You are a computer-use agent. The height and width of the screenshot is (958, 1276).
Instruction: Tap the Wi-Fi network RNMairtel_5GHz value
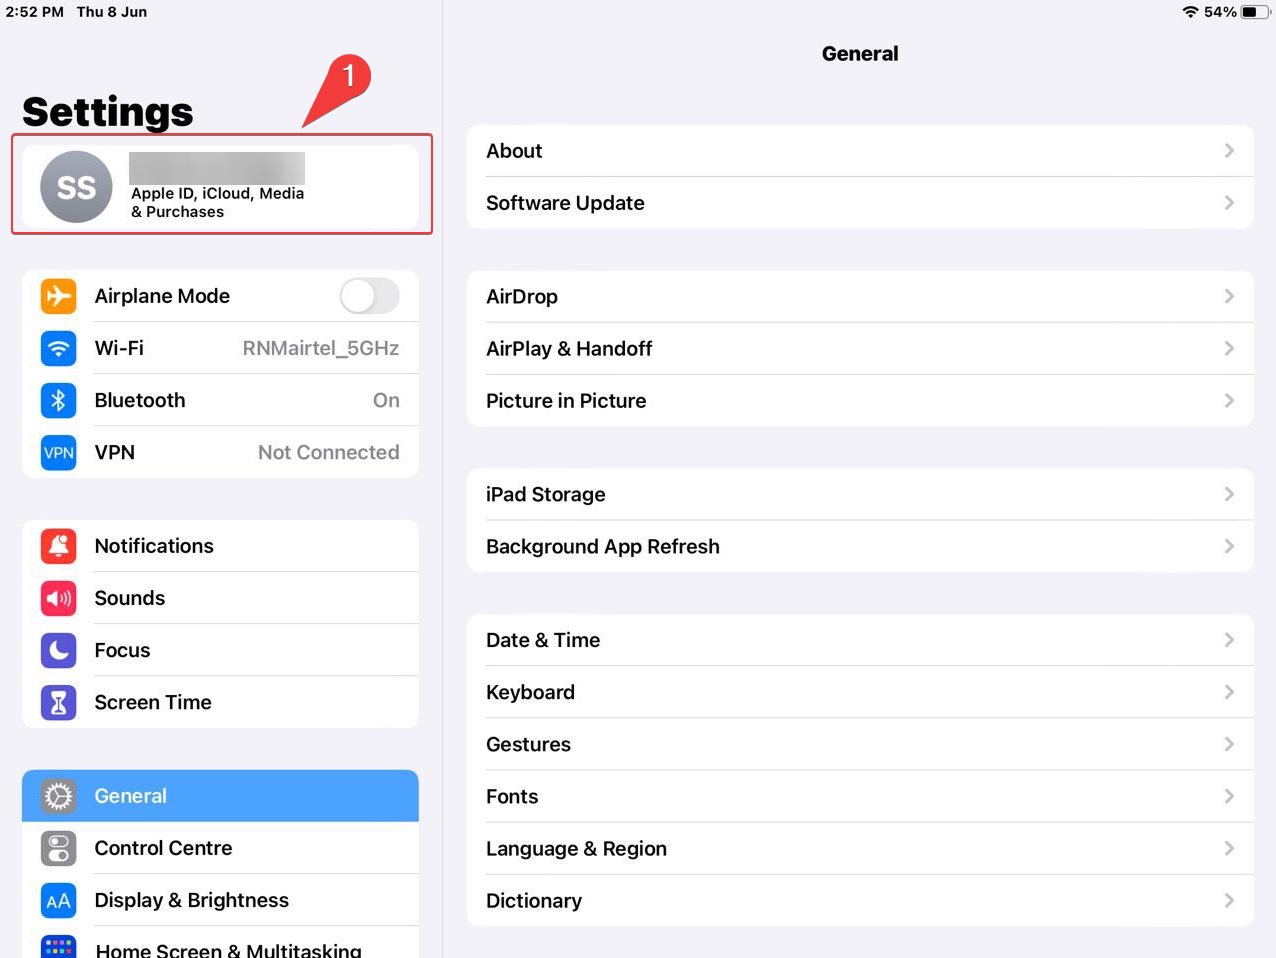pyautogui.click(x=321, y=348)
